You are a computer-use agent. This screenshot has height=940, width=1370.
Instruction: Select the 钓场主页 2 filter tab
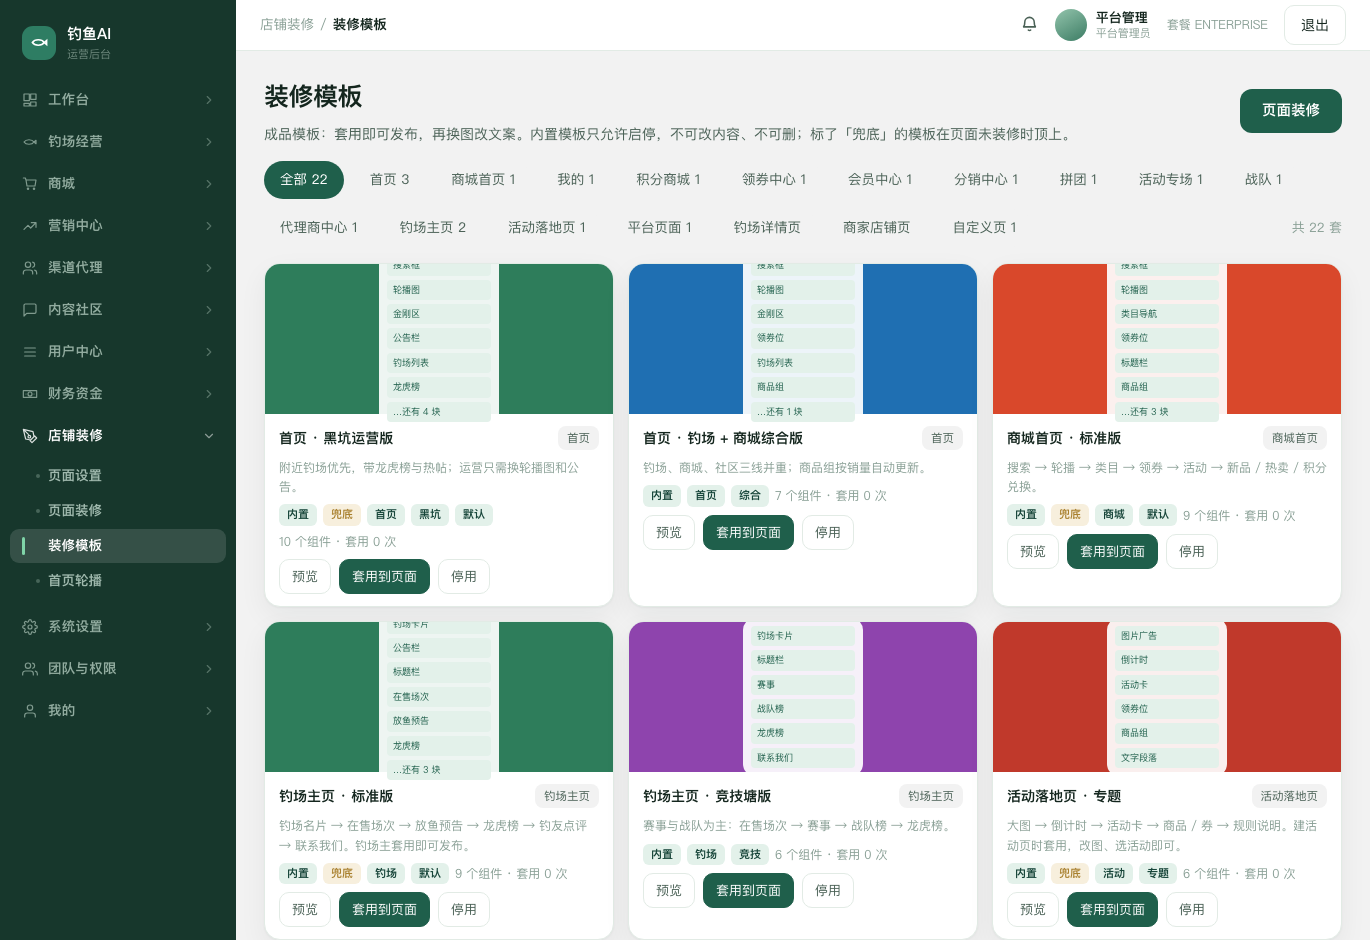click(433, 228)
